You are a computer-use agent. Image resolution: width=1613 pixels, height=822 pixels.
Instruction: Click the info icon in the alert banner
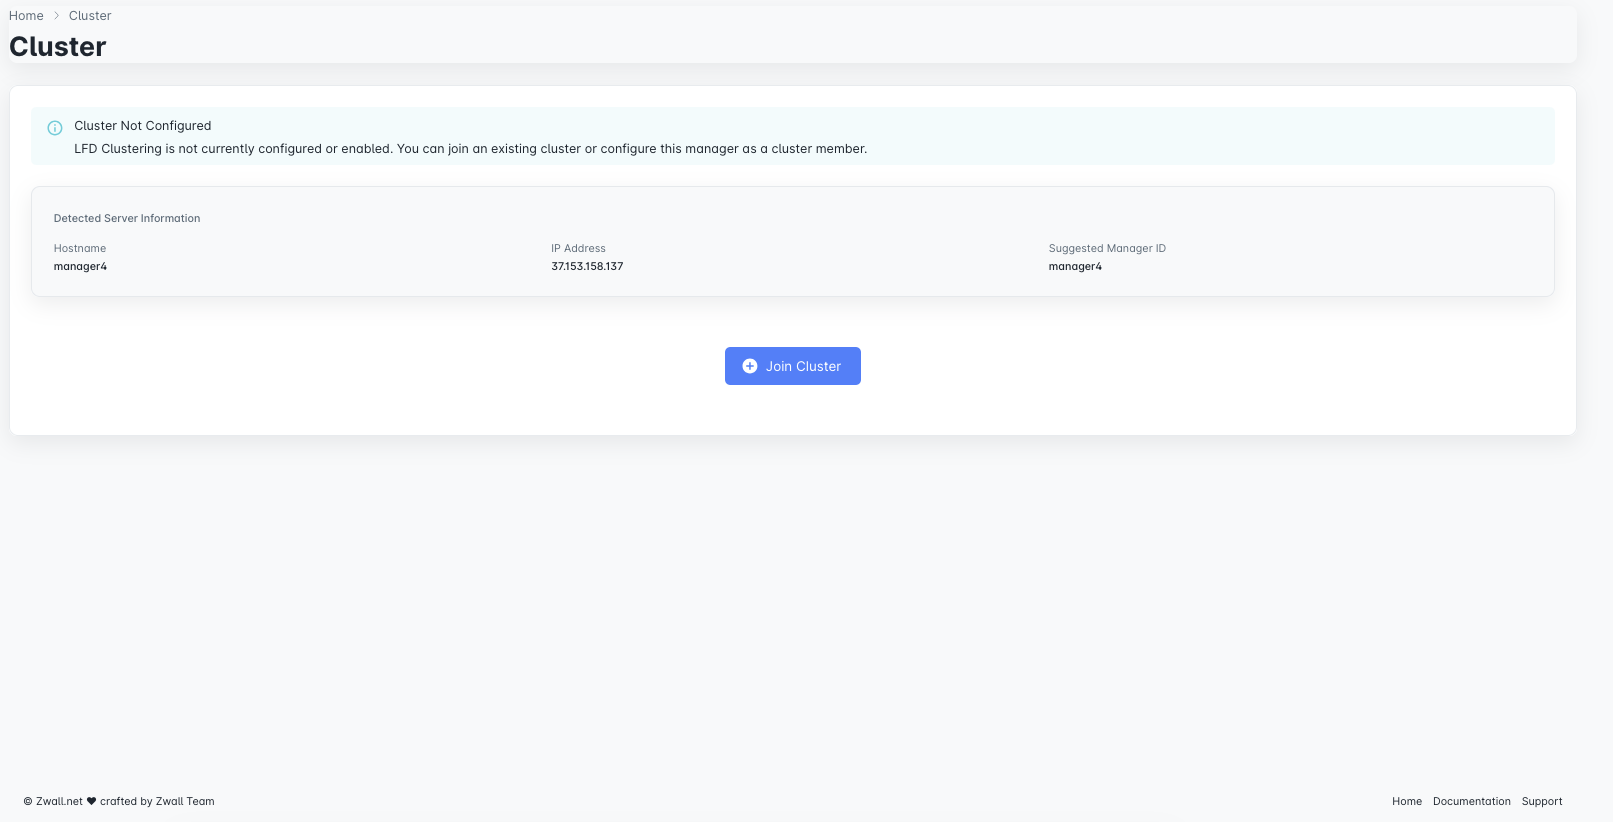coord(55,128)
